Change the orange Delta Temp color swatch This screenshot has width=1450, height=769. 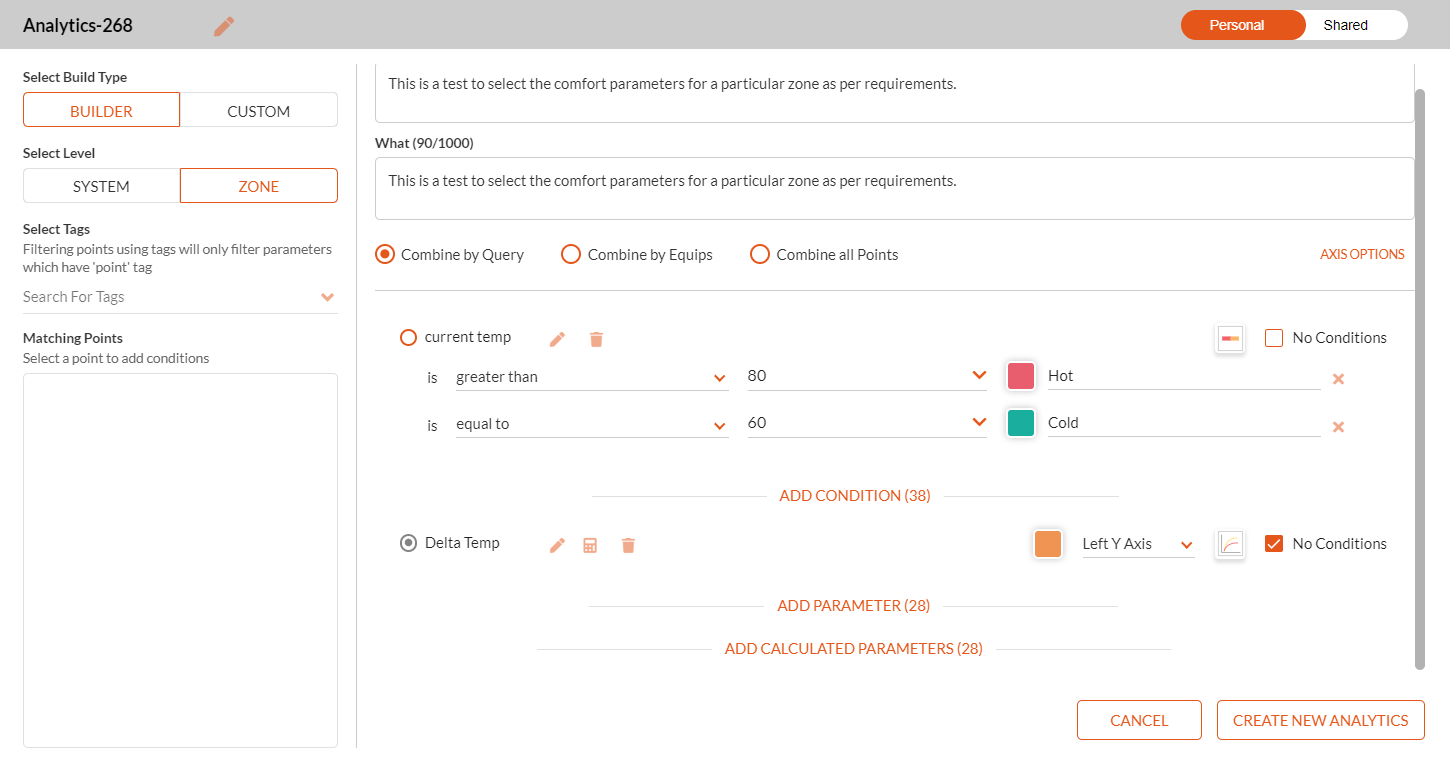[x=1047, y=544]
